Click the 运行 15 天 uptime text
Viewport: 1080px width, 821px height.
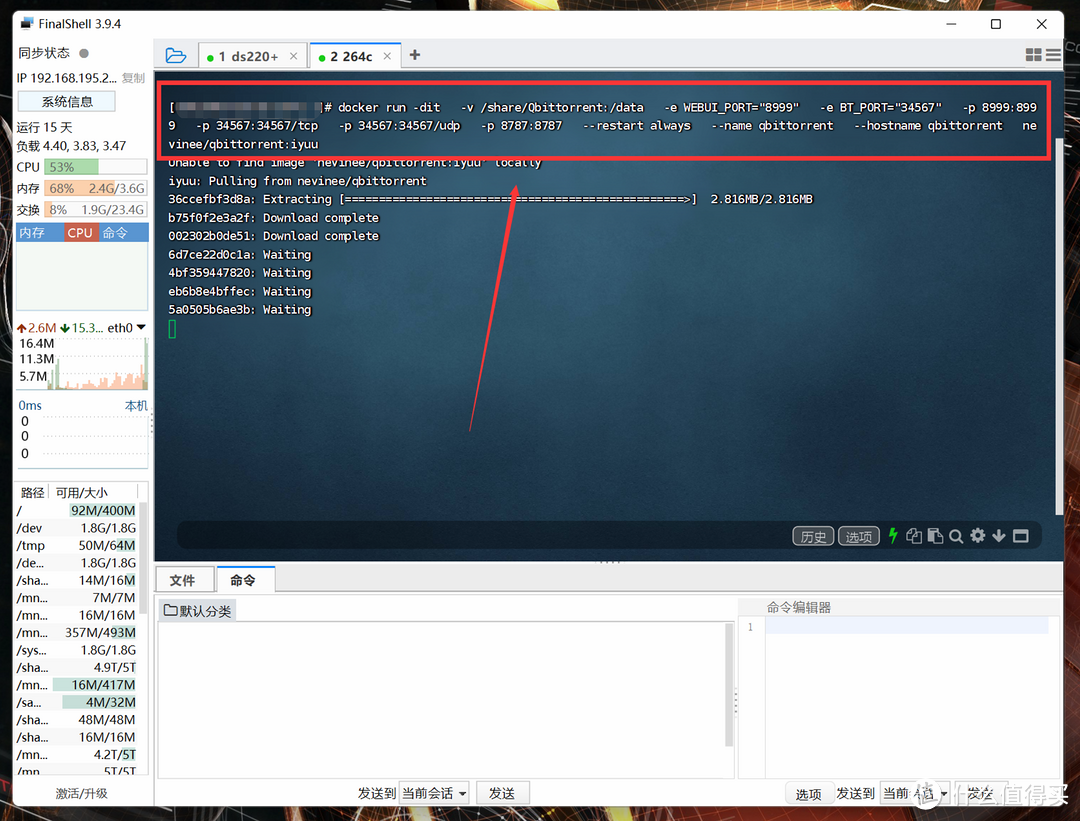tap(44, 127)
